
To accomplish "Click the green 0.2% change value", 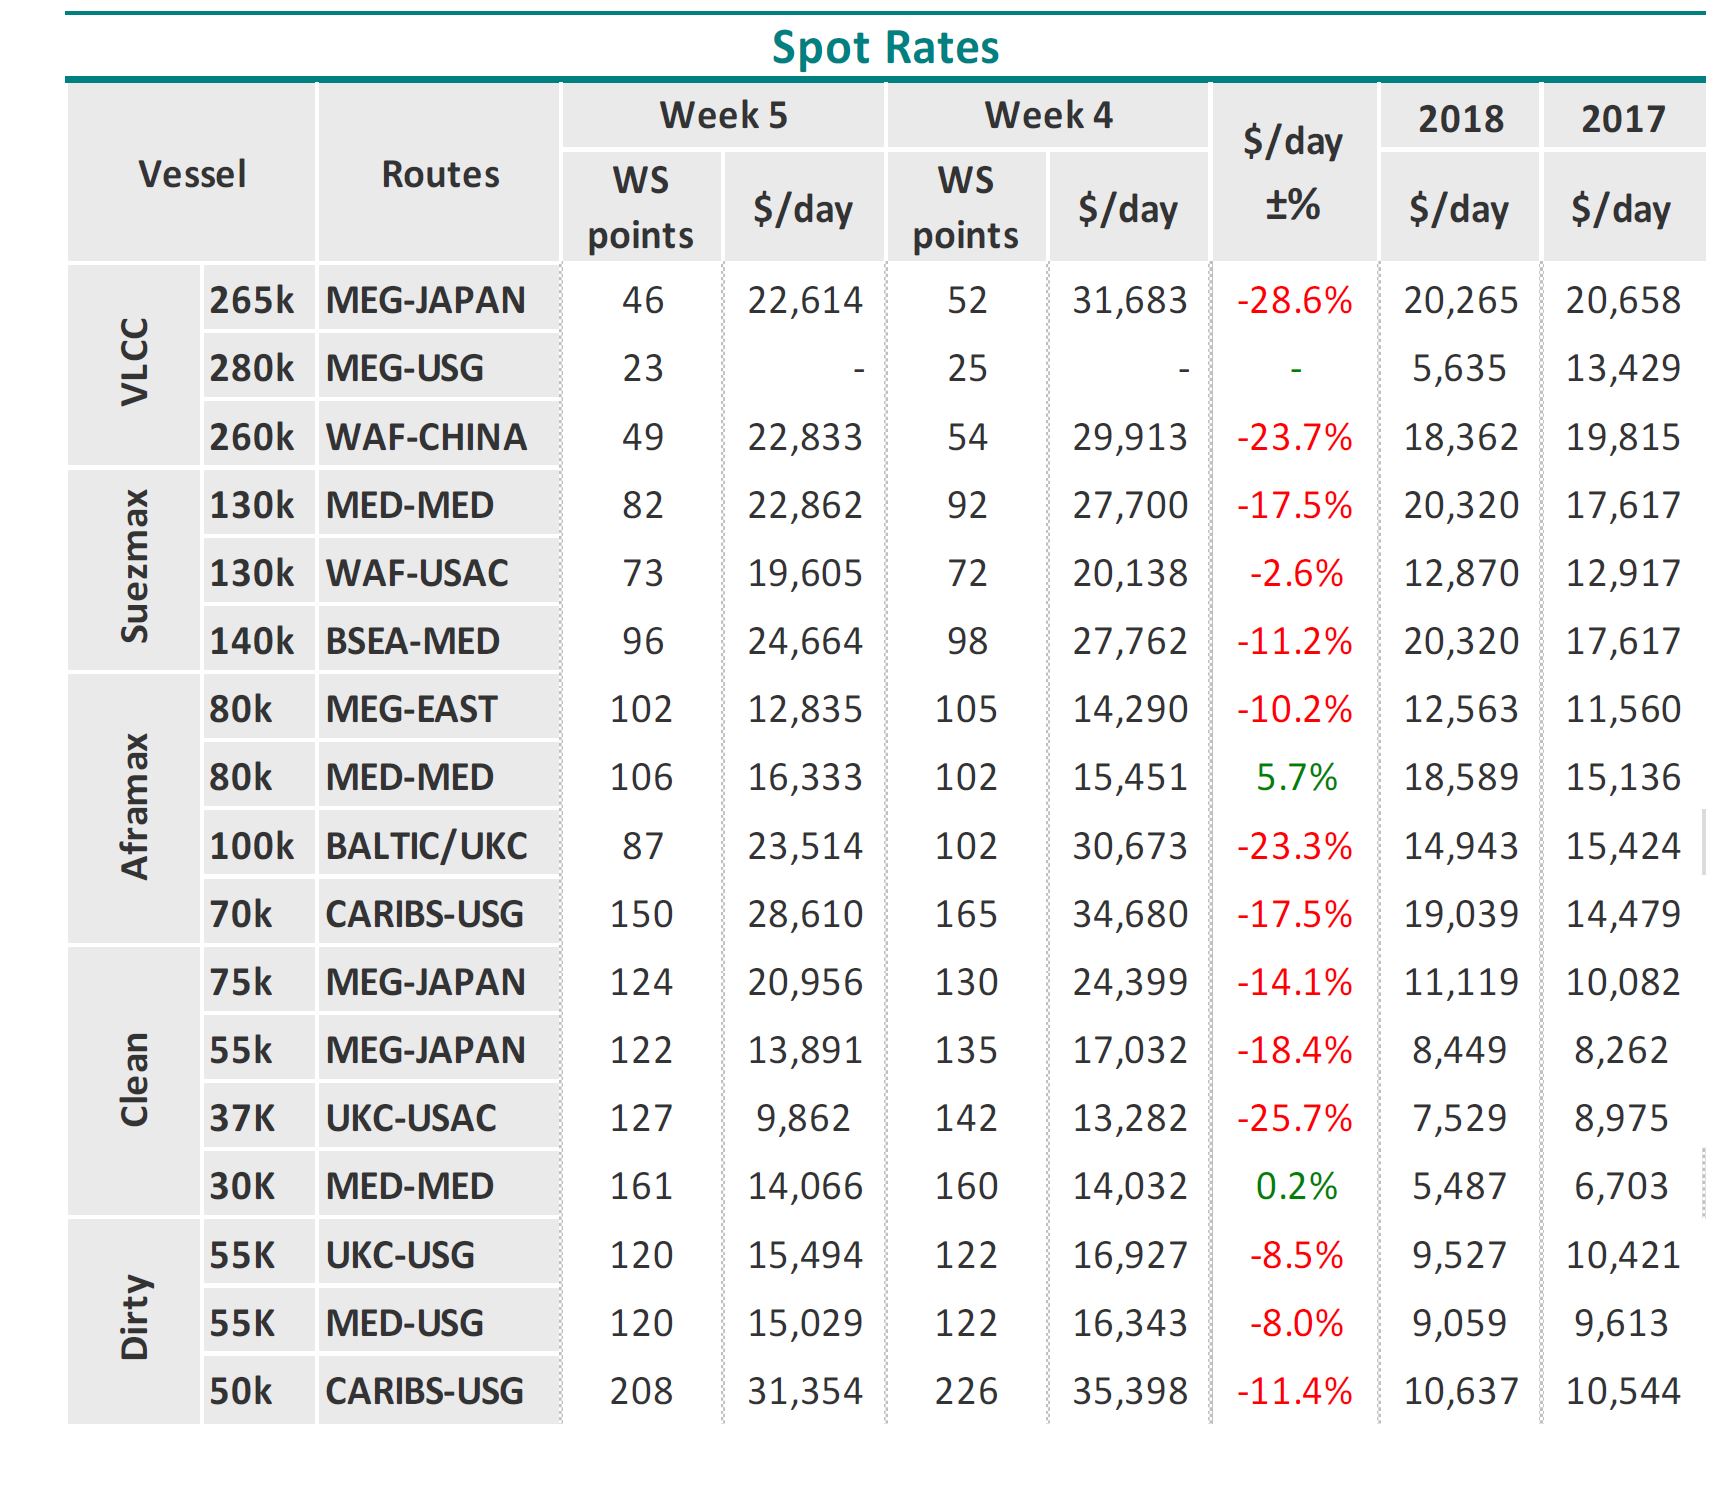I will tap(1296, 1186).
